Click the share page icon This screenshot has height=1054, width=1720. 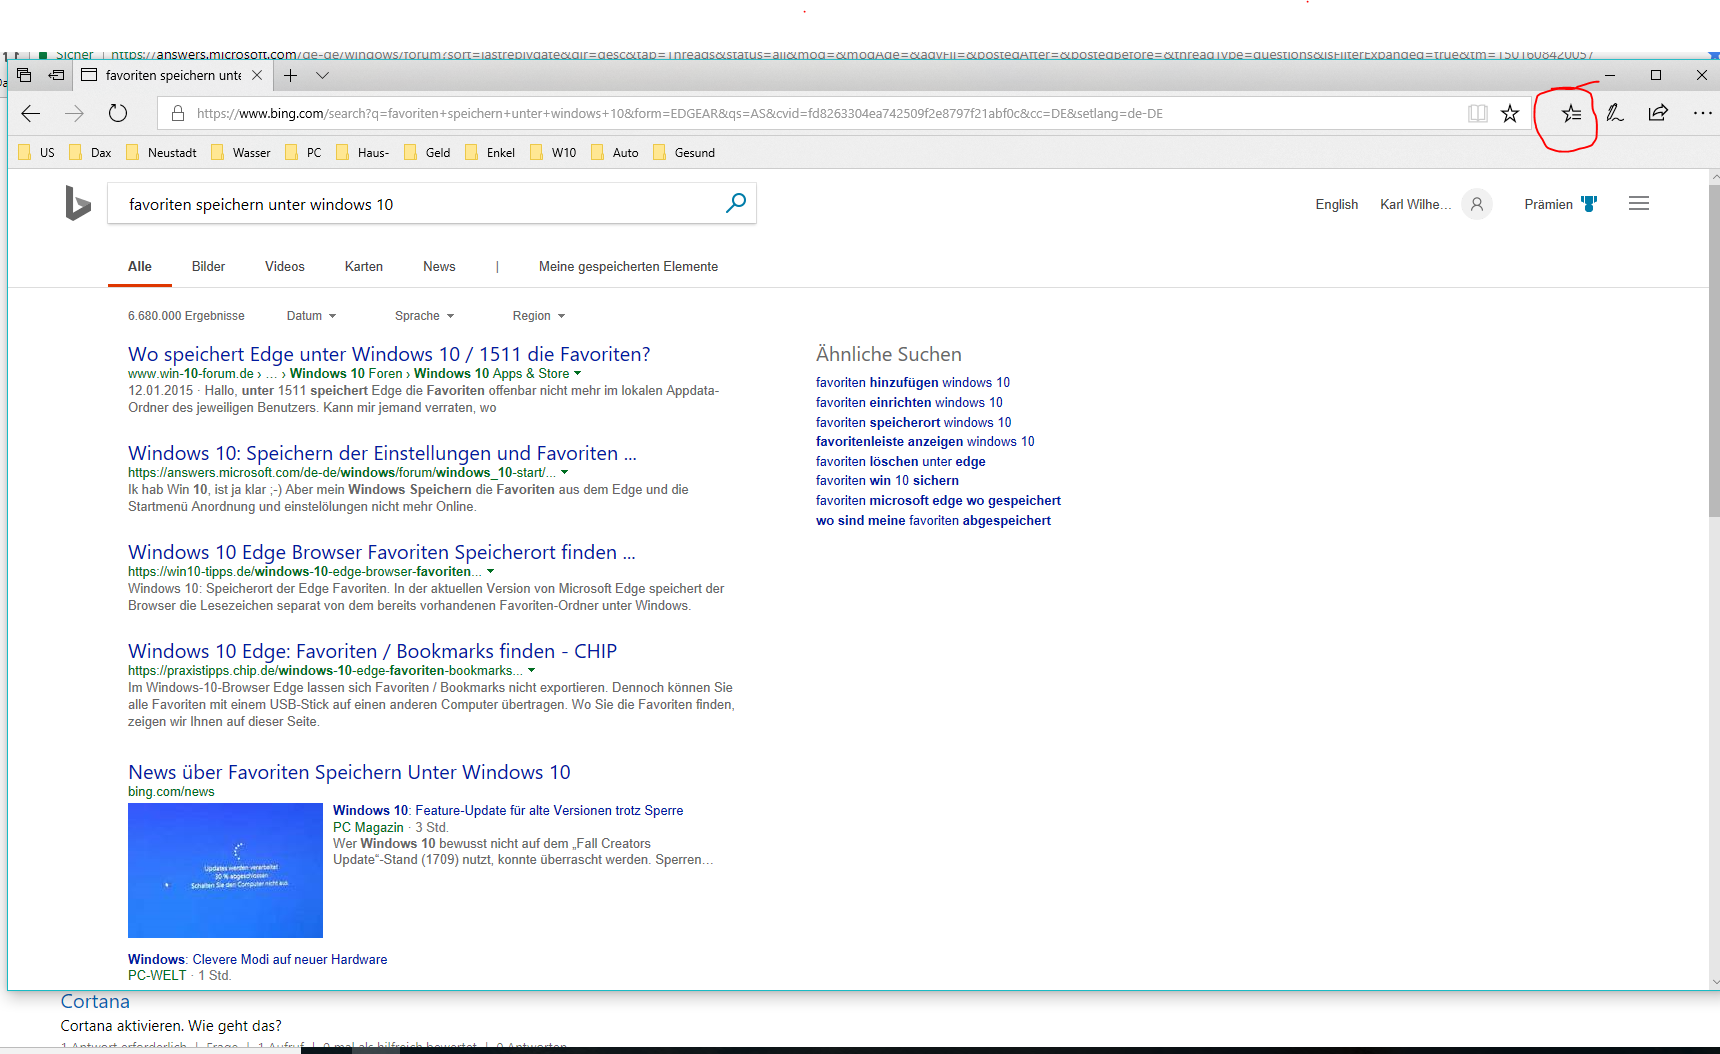pyautogui.click(x=1658, y=112)
